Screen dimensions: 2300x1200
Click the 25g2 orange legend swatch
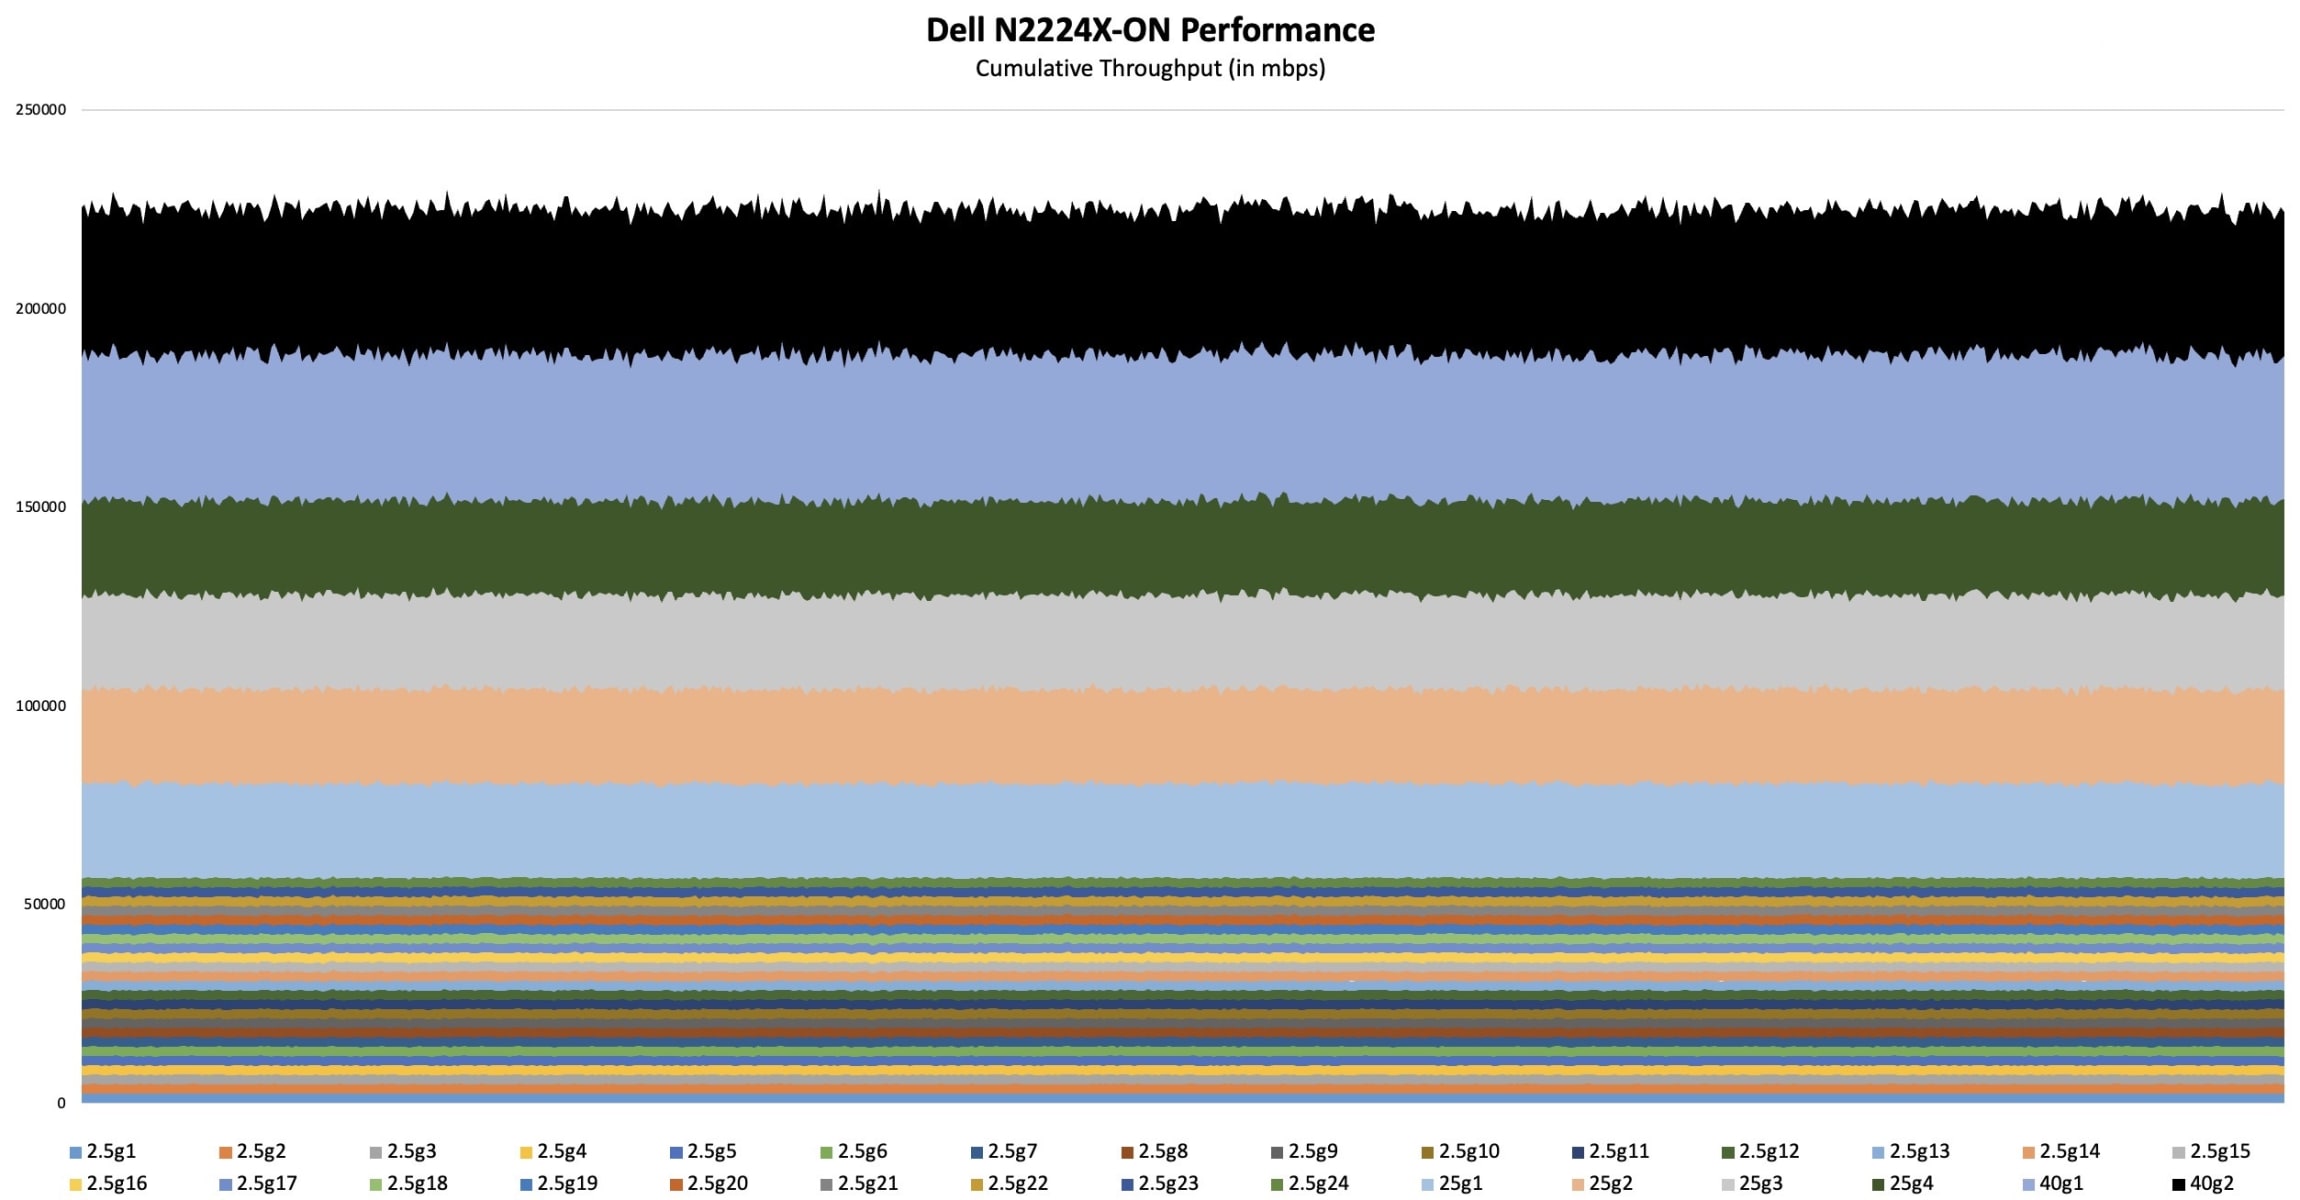point(1578,1185)
